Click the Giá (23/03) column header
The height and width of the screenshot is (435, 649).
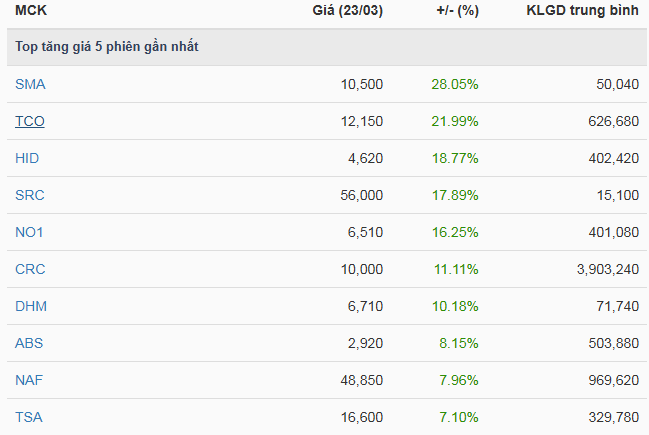[x=348, y=11]
